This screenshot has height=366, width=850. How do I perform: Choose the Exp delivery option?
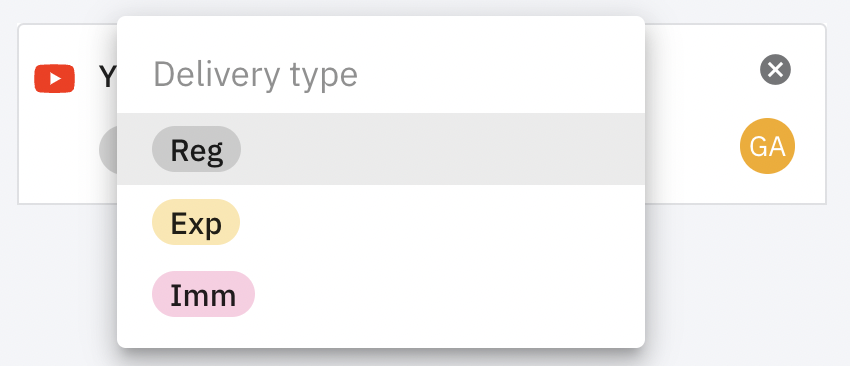(x=381, y=222)
